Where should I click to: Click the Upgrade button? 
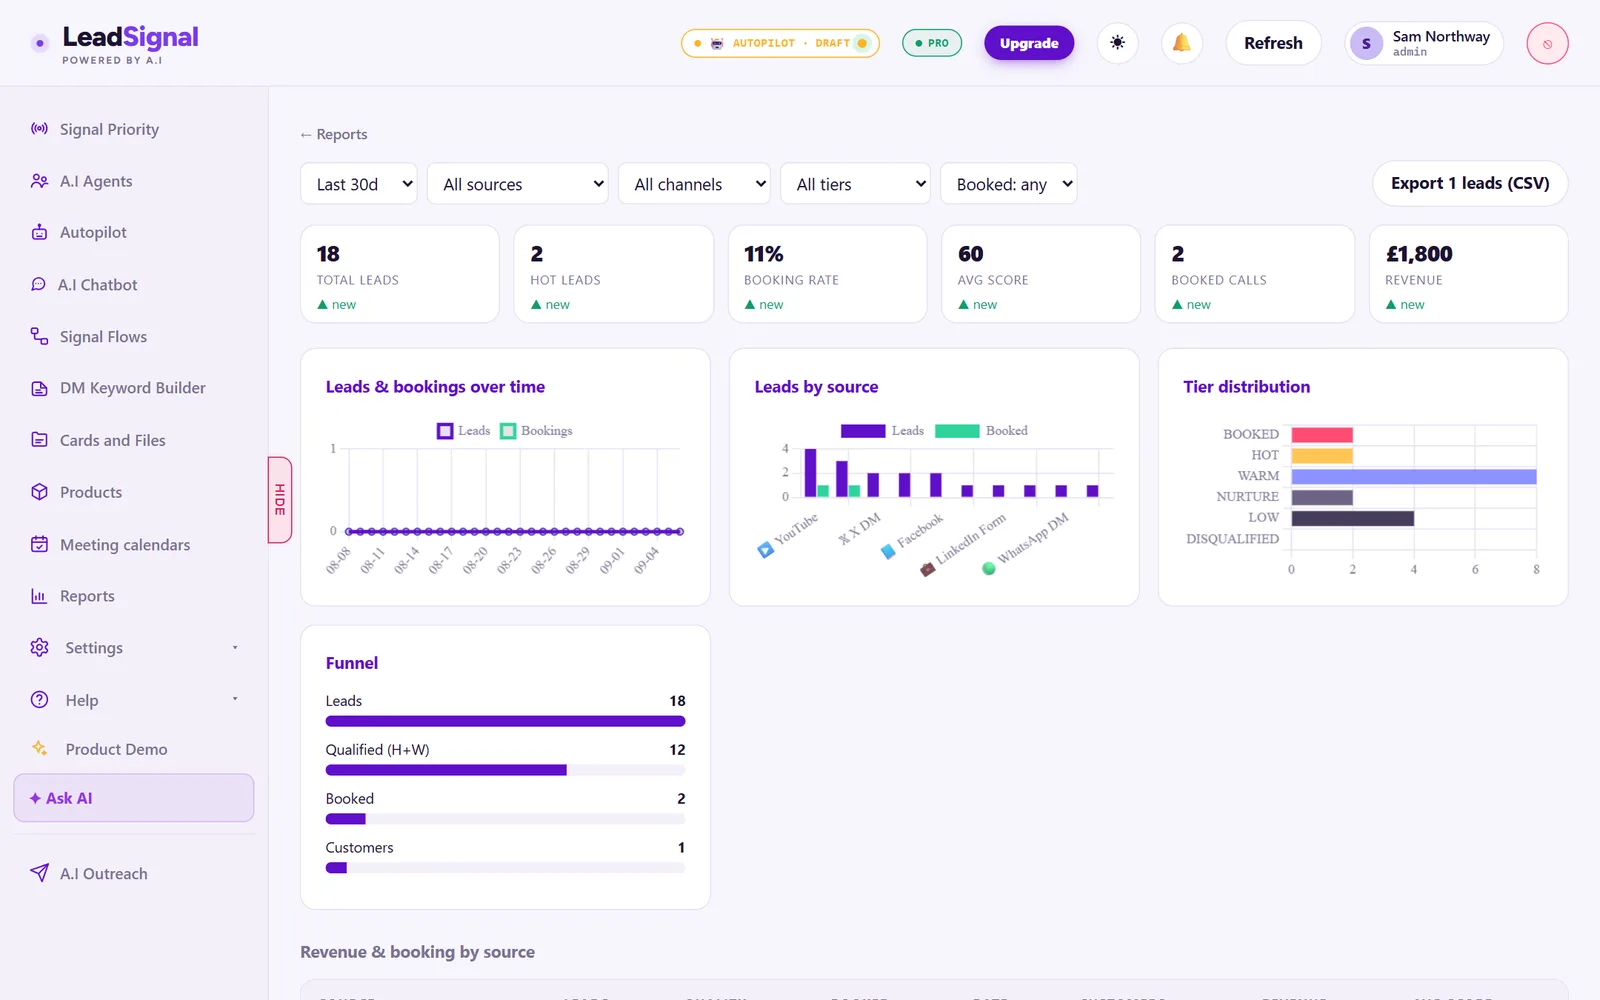click(1029, 43)
